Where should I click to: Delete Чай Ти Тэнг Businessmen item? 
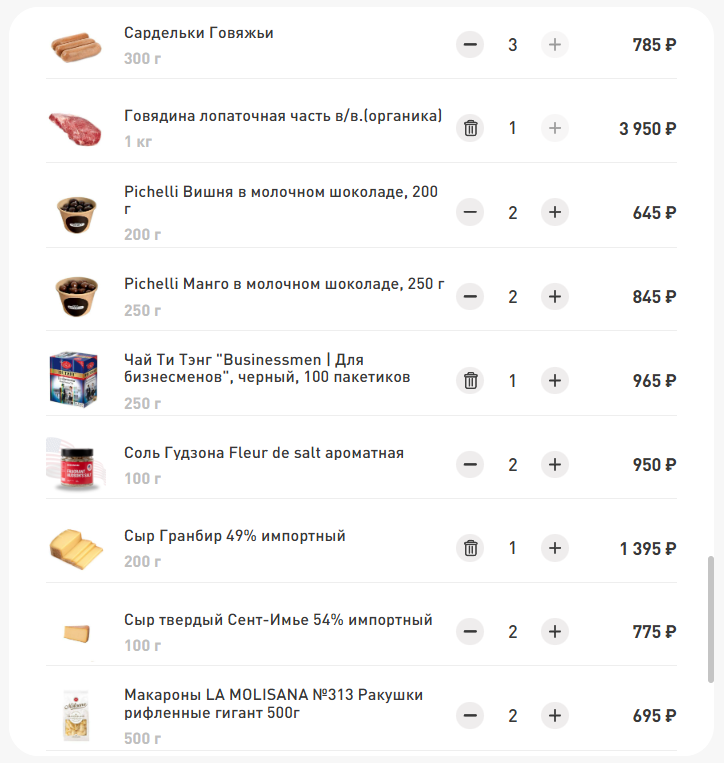(470, 381)
